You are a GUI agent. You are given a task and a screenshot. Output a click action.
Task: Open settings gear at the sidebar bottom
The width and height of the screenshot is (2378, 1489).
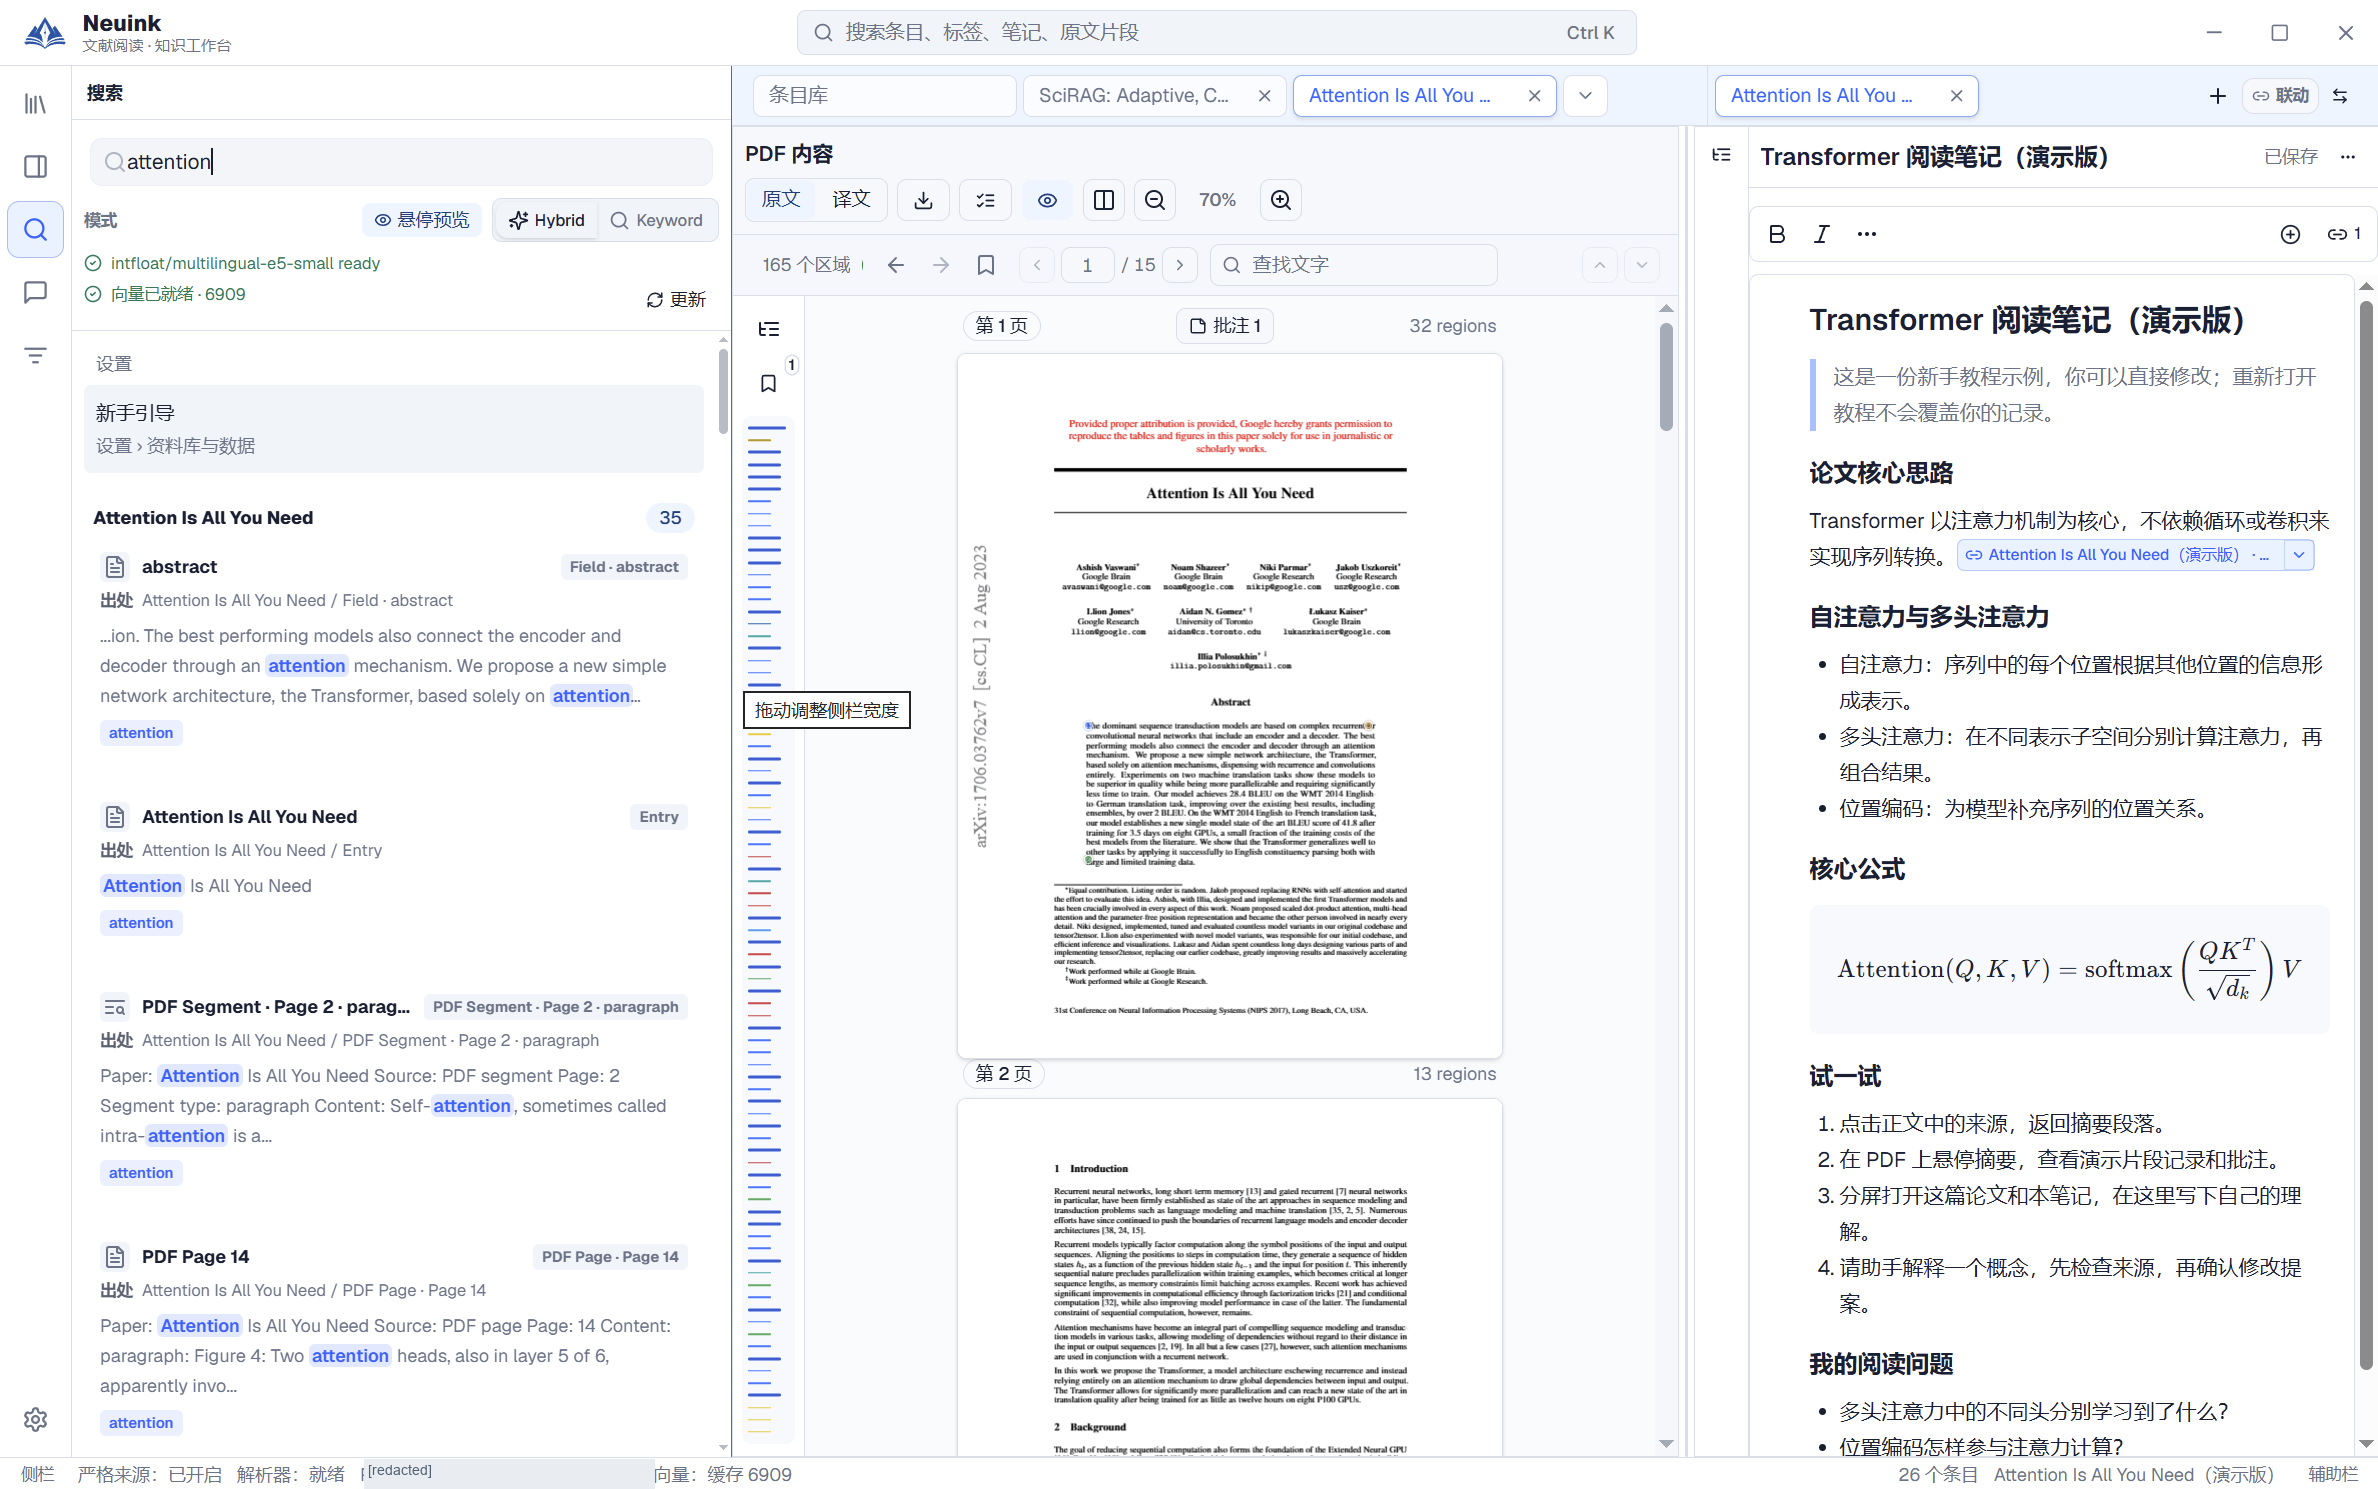(x=35, y=1419)
